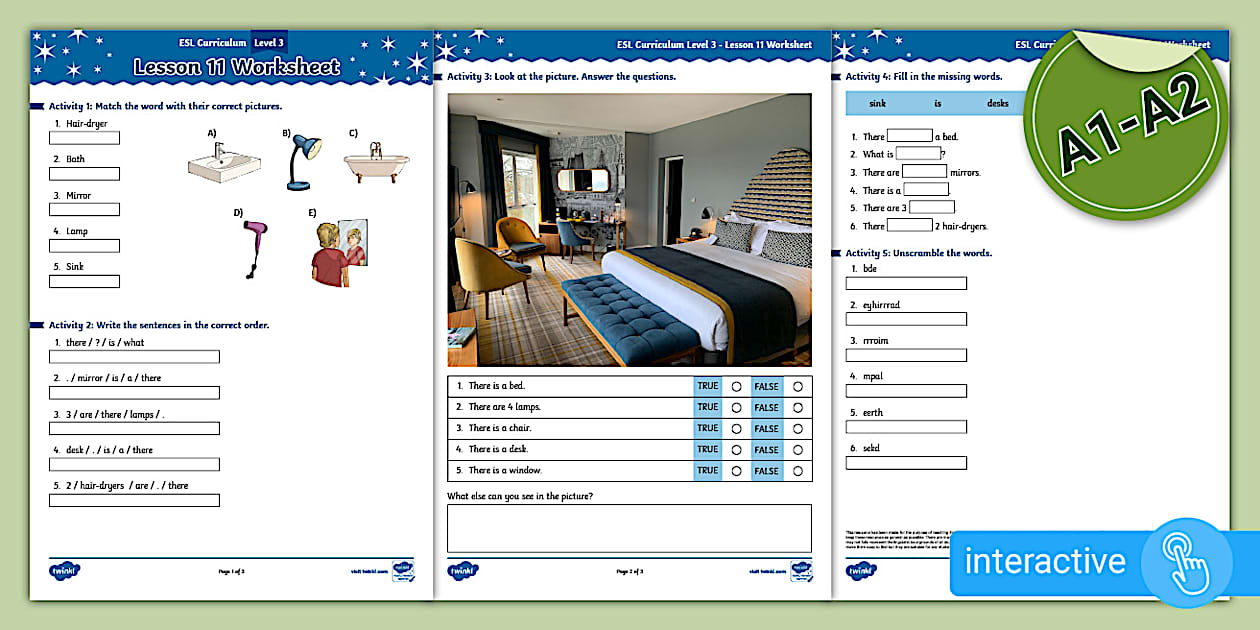1260x630 pixels.
Task: Click the answer box under Hair-dryer
Action: (x=84, y=138)
